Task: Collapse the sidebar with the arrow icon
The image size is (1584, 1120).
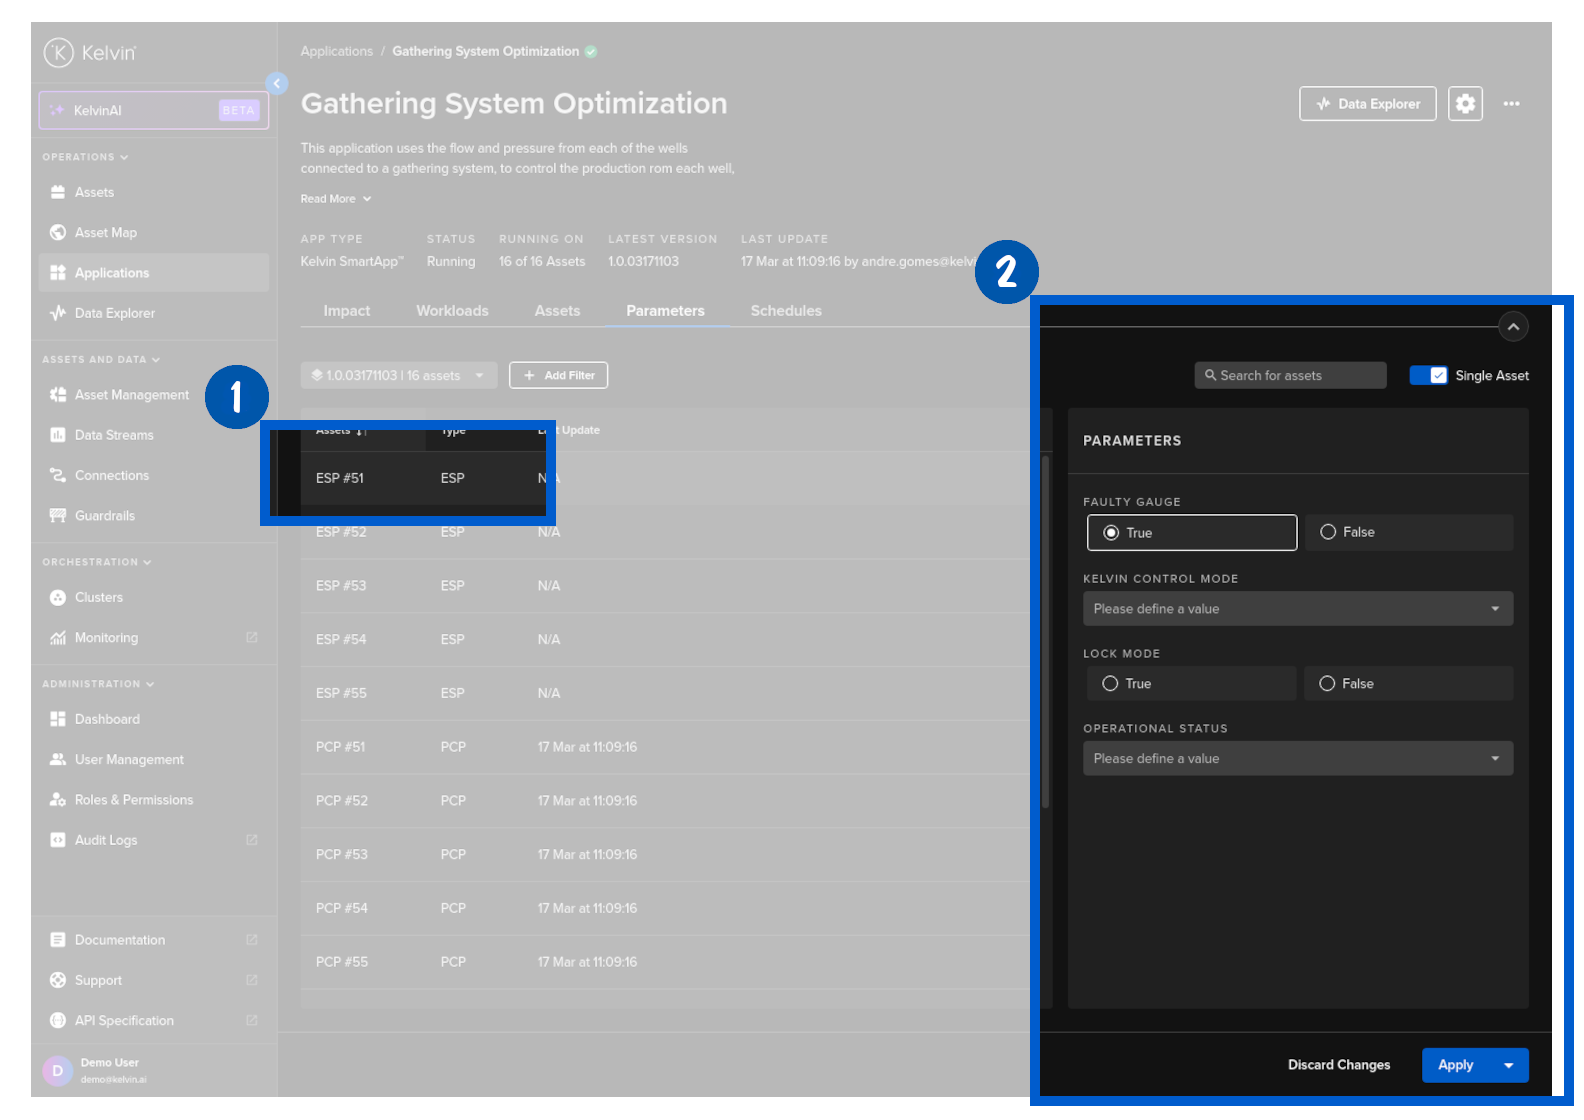Action: point(277,83)
